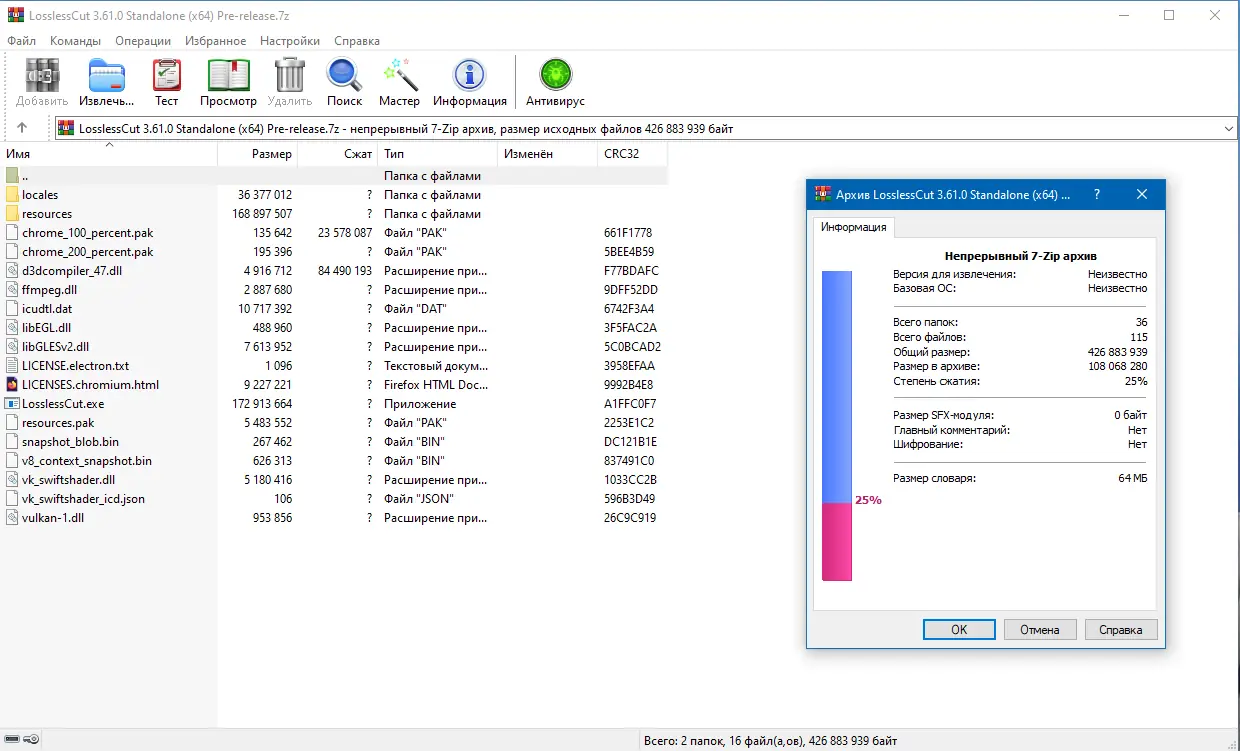The width and height of the screenshot is (1240, 751).
Task: Click the Отмена button
Action: coord(1040,630)
